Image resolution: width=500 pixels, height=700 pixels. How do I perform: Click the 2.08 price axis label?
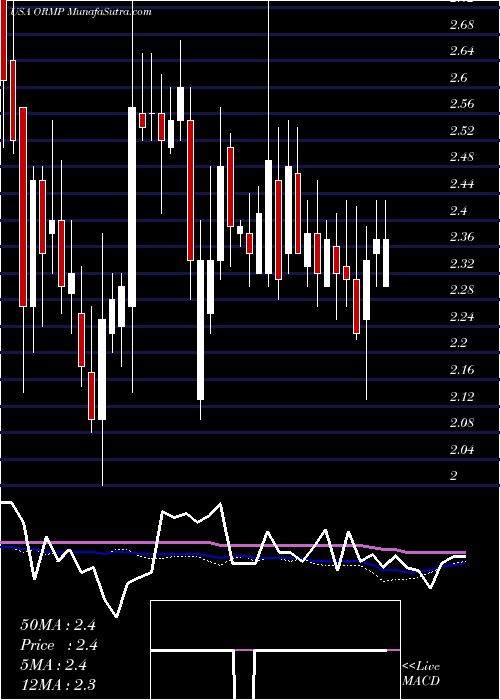pos(462,424)
